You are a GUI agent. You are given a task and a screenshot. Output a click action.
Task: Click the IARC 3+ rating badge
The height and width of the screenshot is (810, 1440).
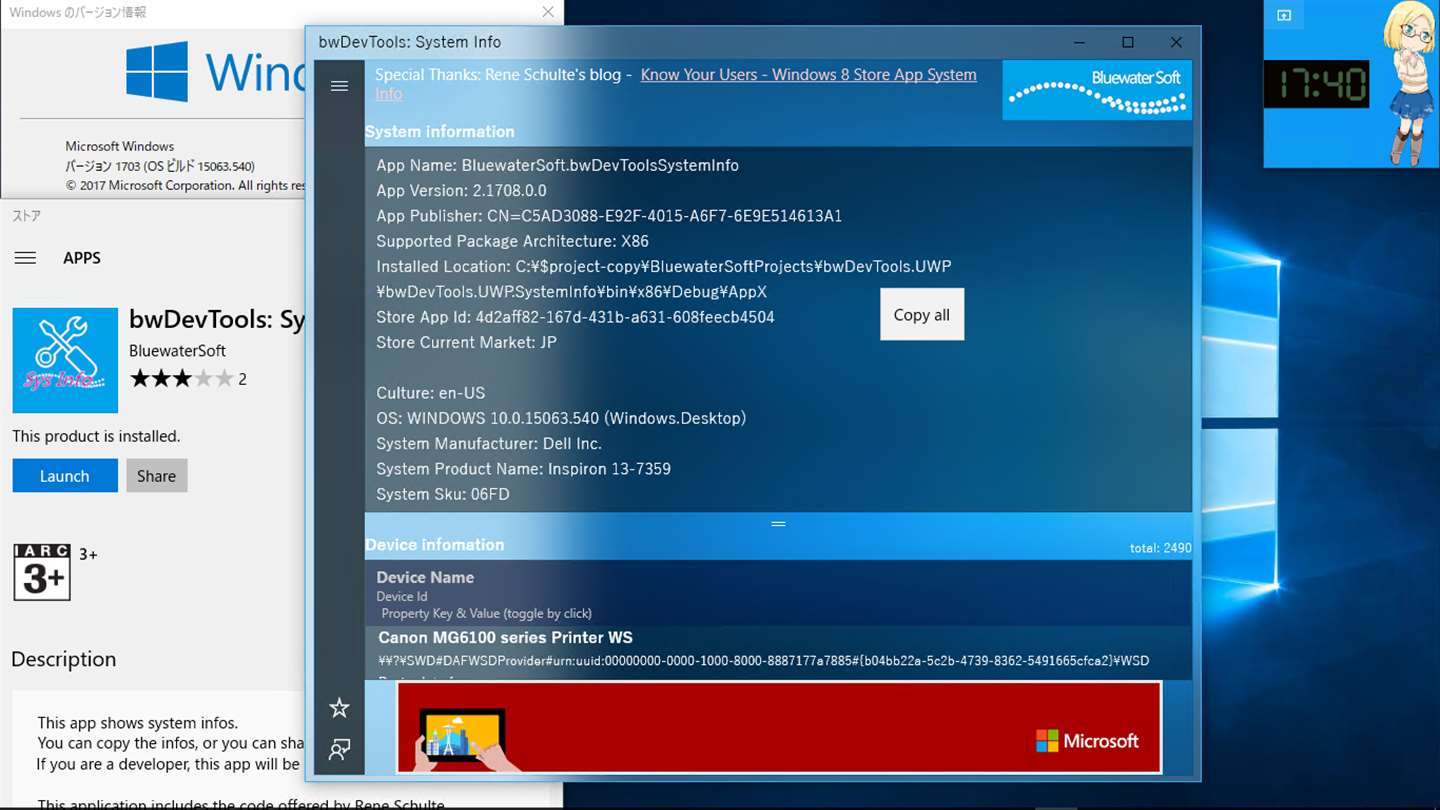42,572
